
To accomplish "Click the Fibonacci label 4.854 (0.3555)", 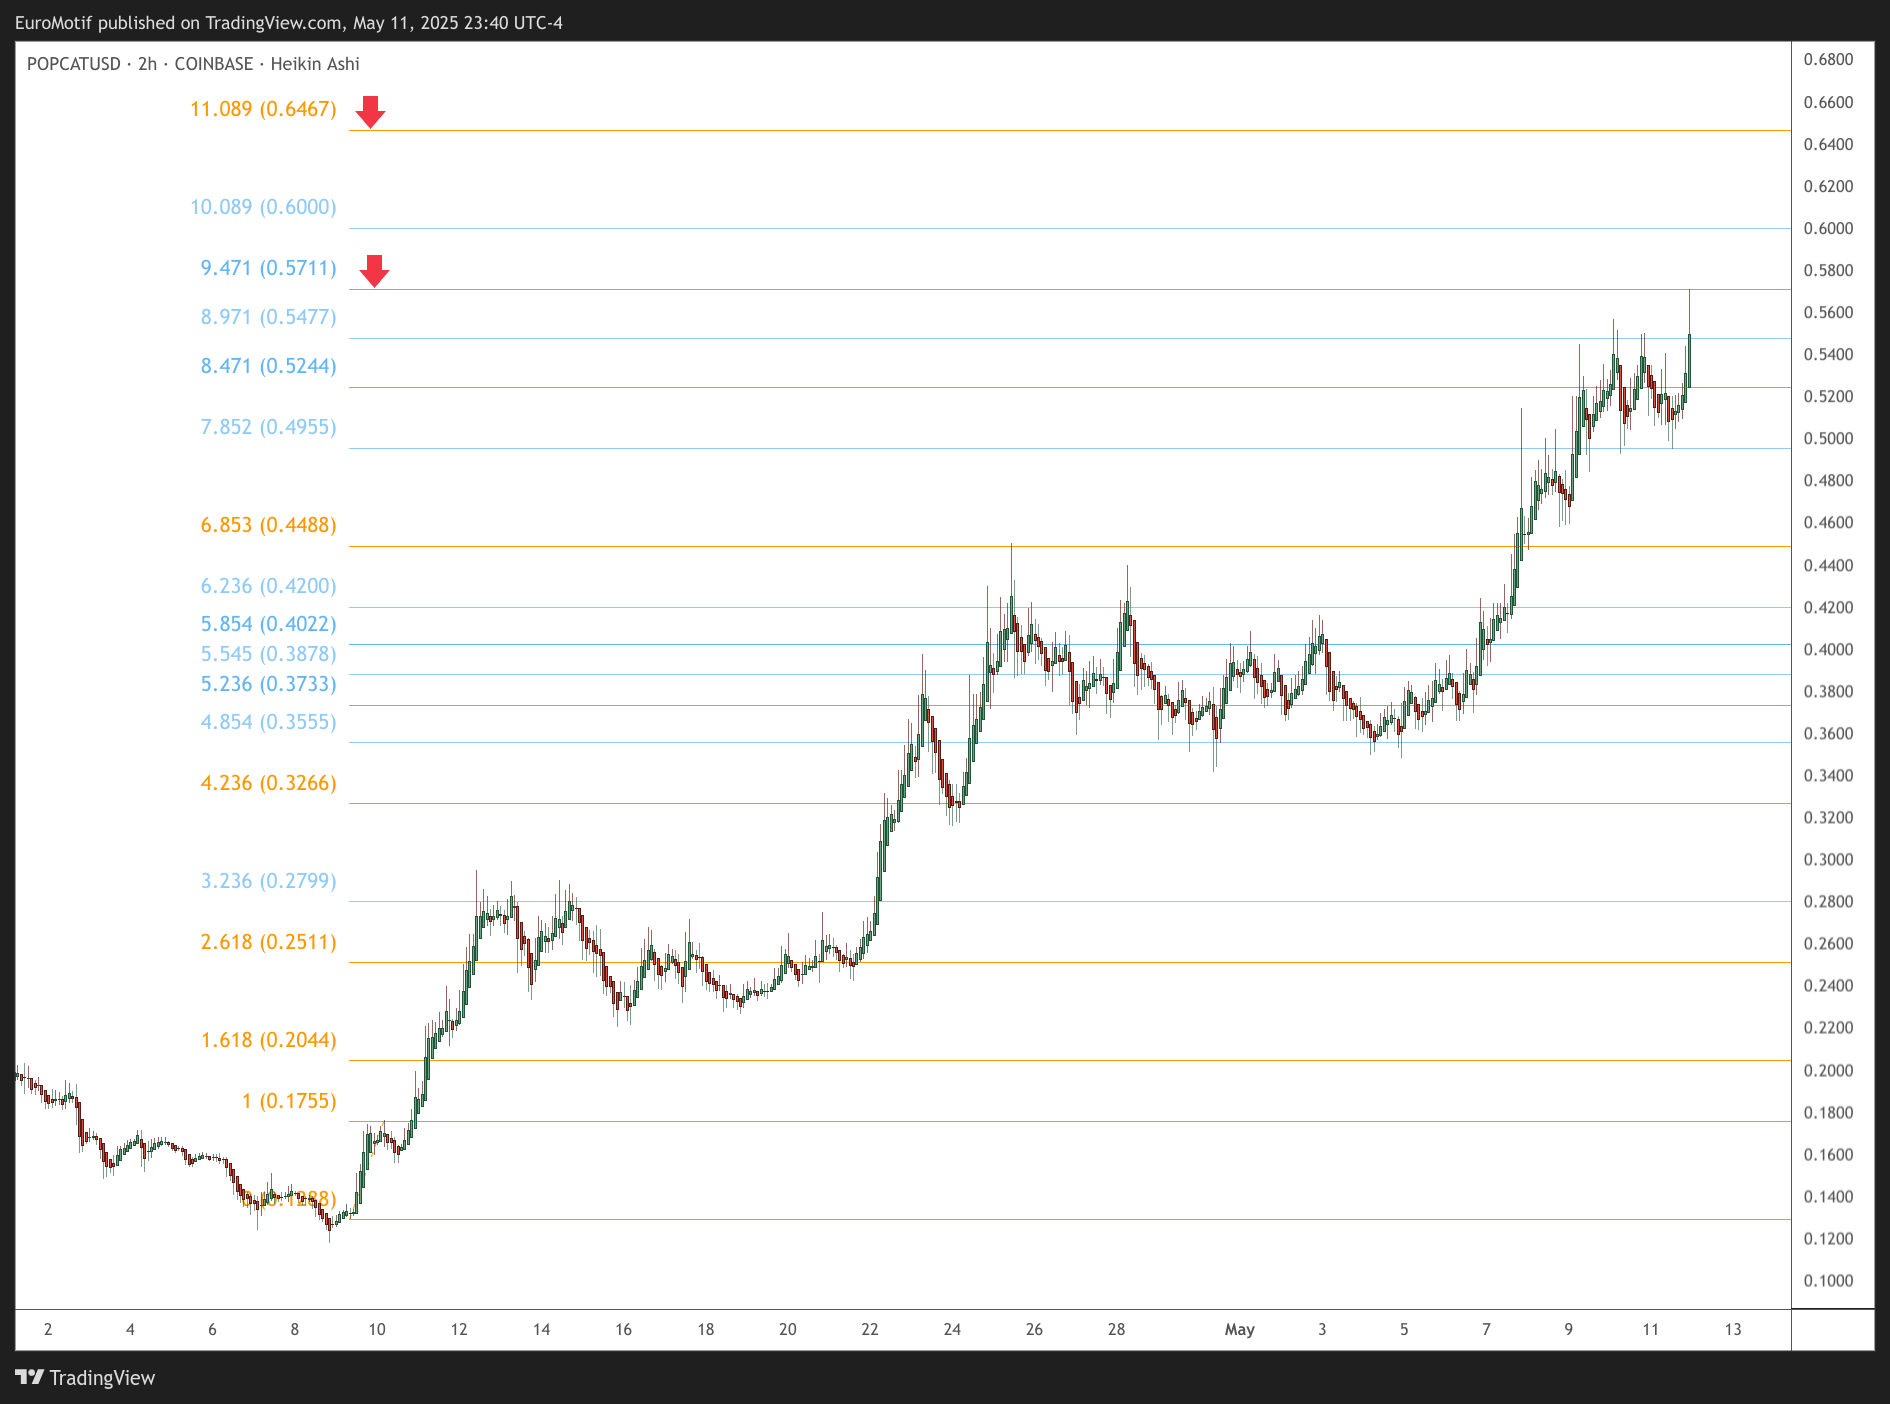I will [269, 722].
